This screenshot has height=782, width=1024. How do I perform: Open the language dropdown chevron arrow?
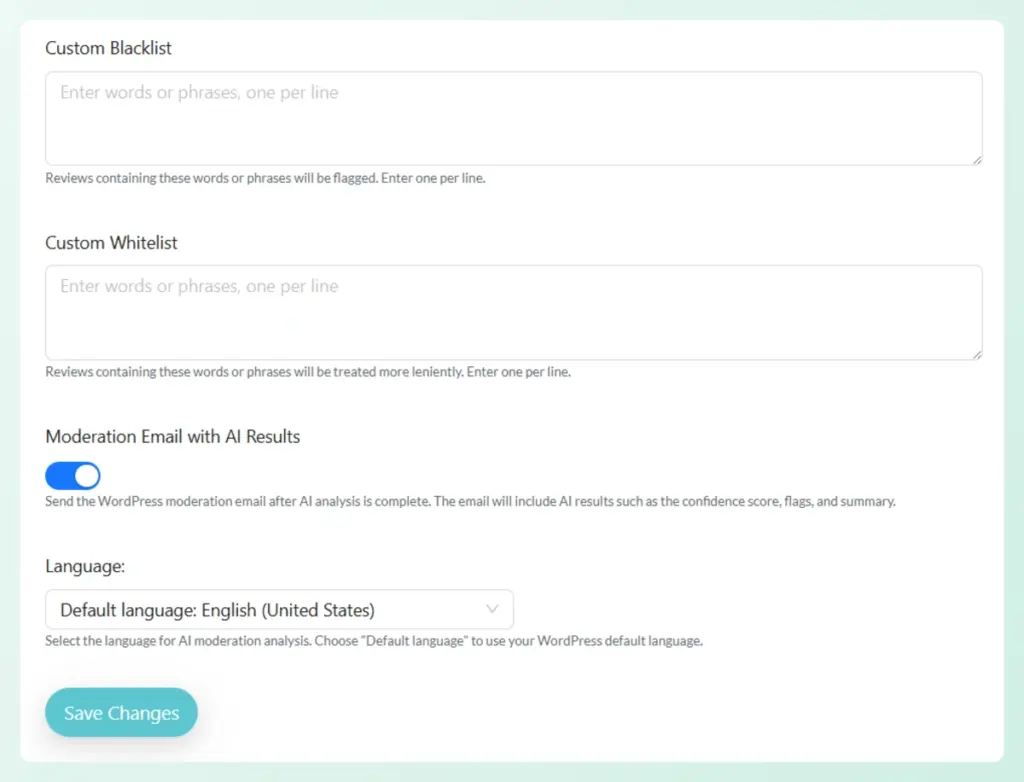pyautogui.click(x=491, y=609)
